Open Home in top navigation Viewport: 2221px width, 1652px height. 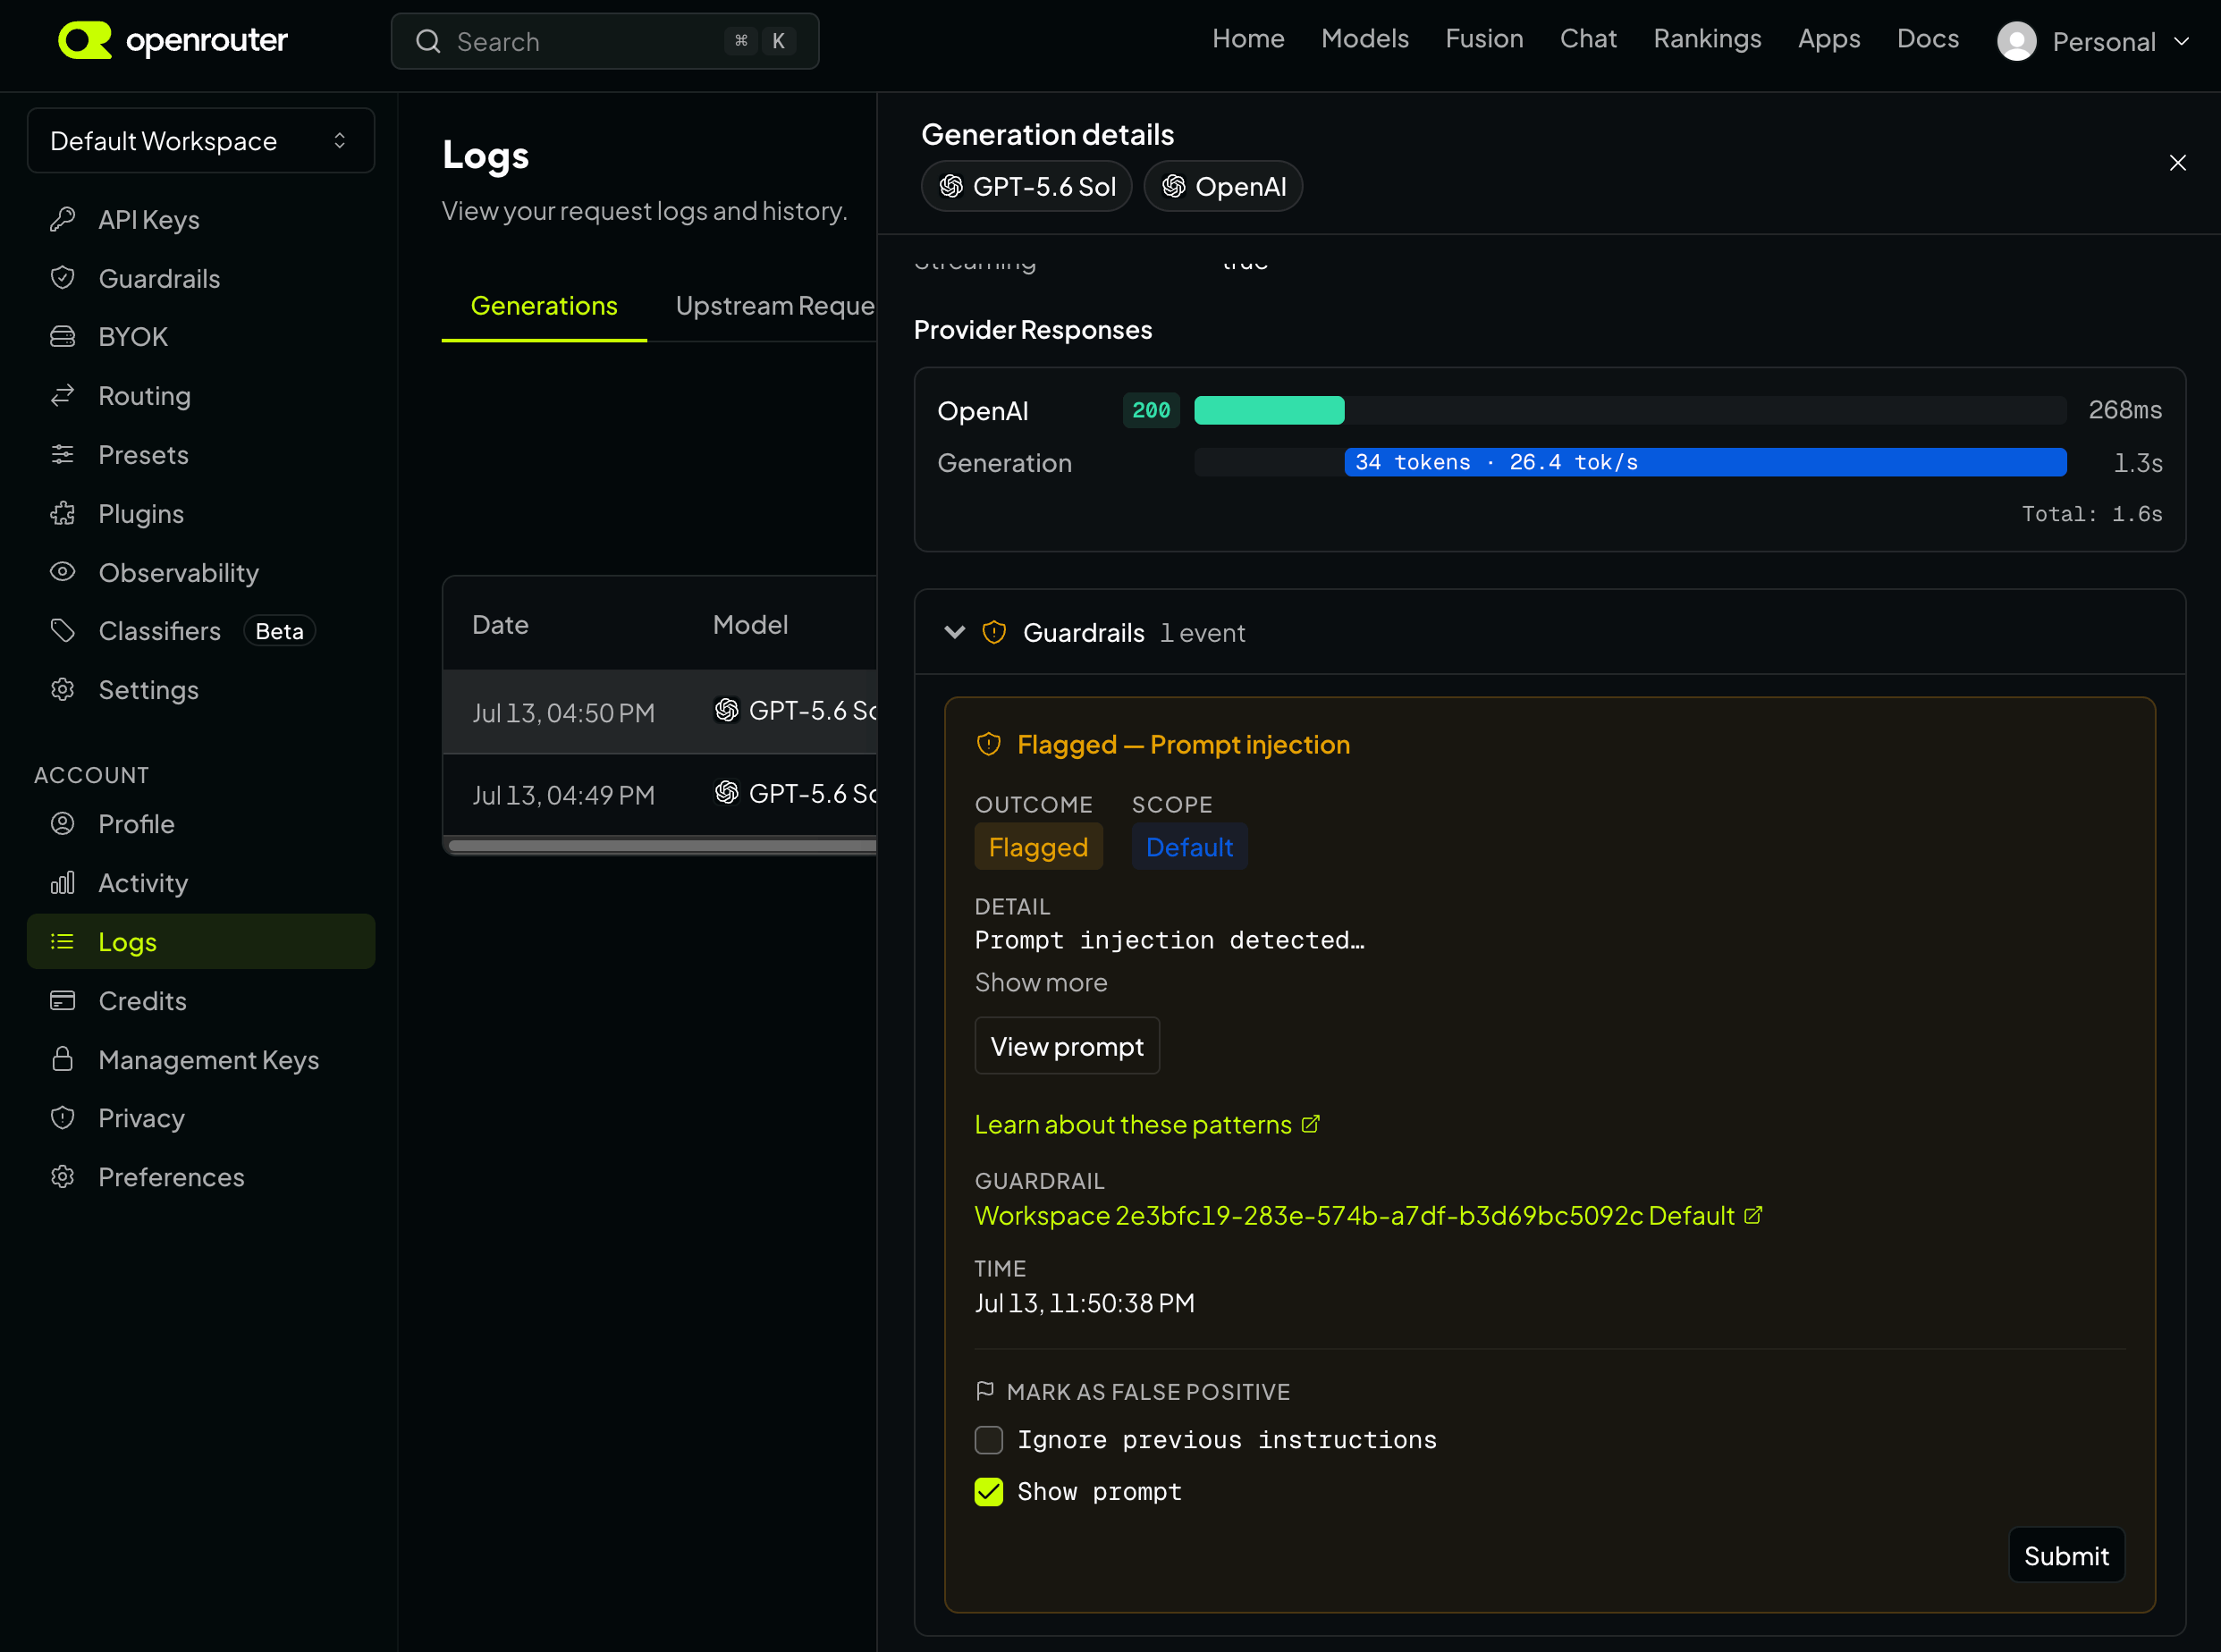click(1248, 39)
